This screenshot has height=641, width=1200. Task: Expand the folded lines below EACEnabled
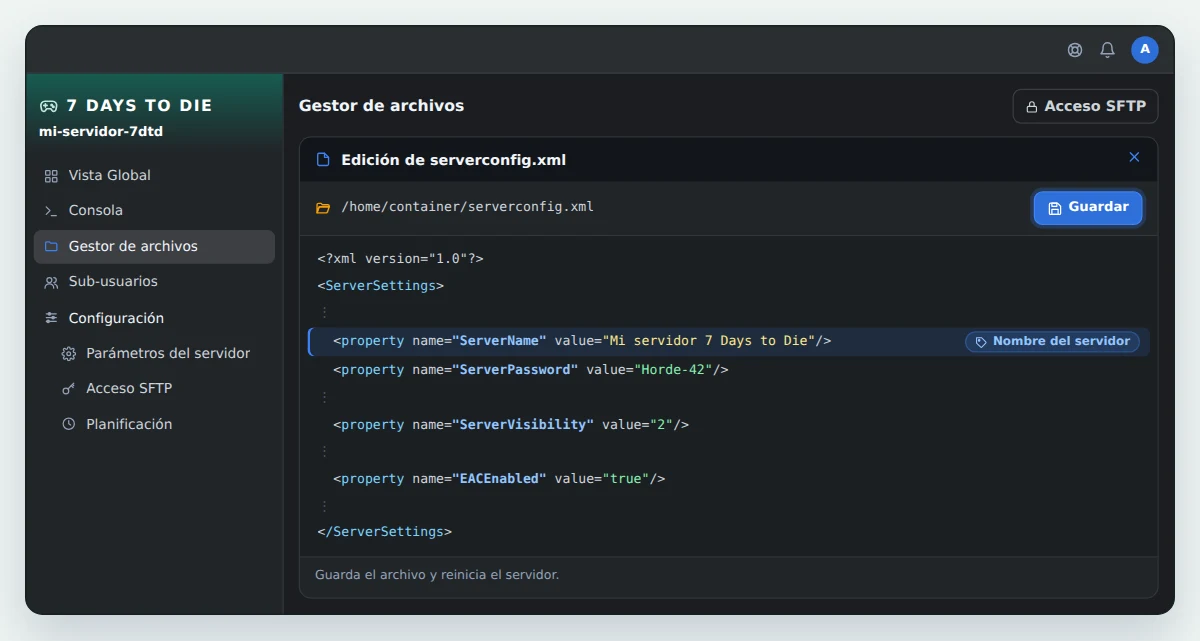[x=324, y=506]
